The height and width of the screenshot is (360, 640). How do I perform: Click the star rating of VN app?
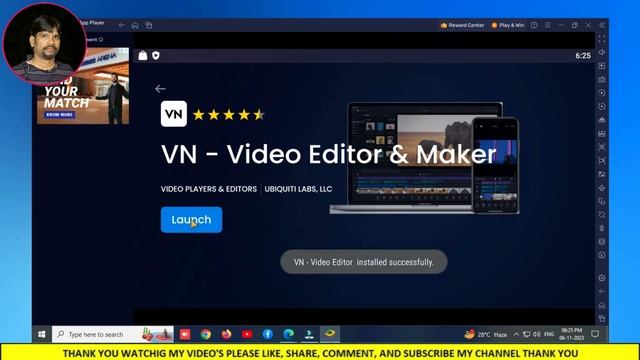pyautogui.click(x=229, y=115)
